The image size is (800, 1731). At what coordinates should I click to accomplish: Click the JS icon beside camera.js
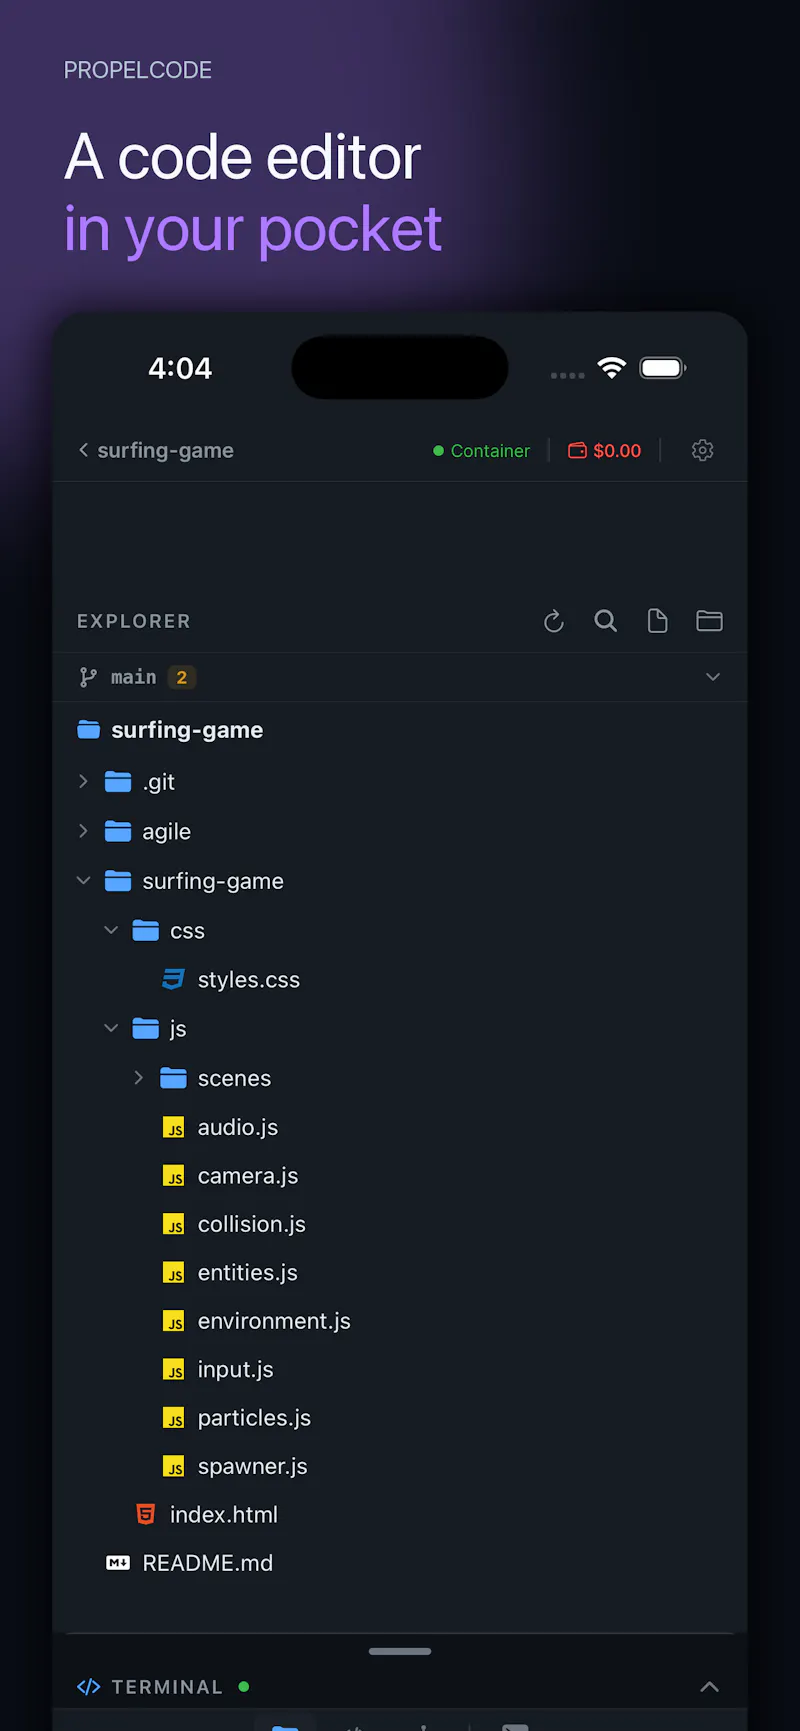(x=174, y=1176)
